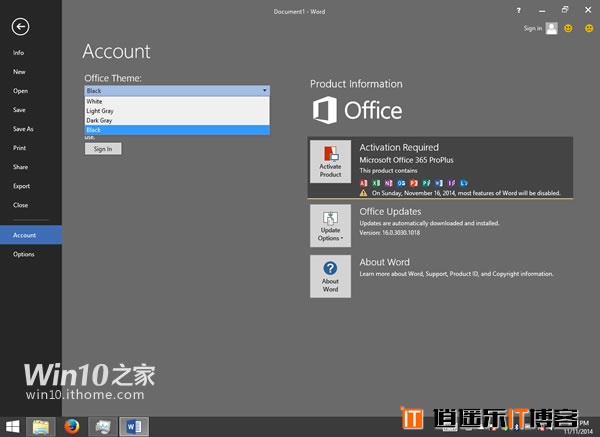The height and width of the screenshot is (437, 600).
Task: Click the yellow activation warning icon
Action: pyautogui.click(x=364, y=193)
